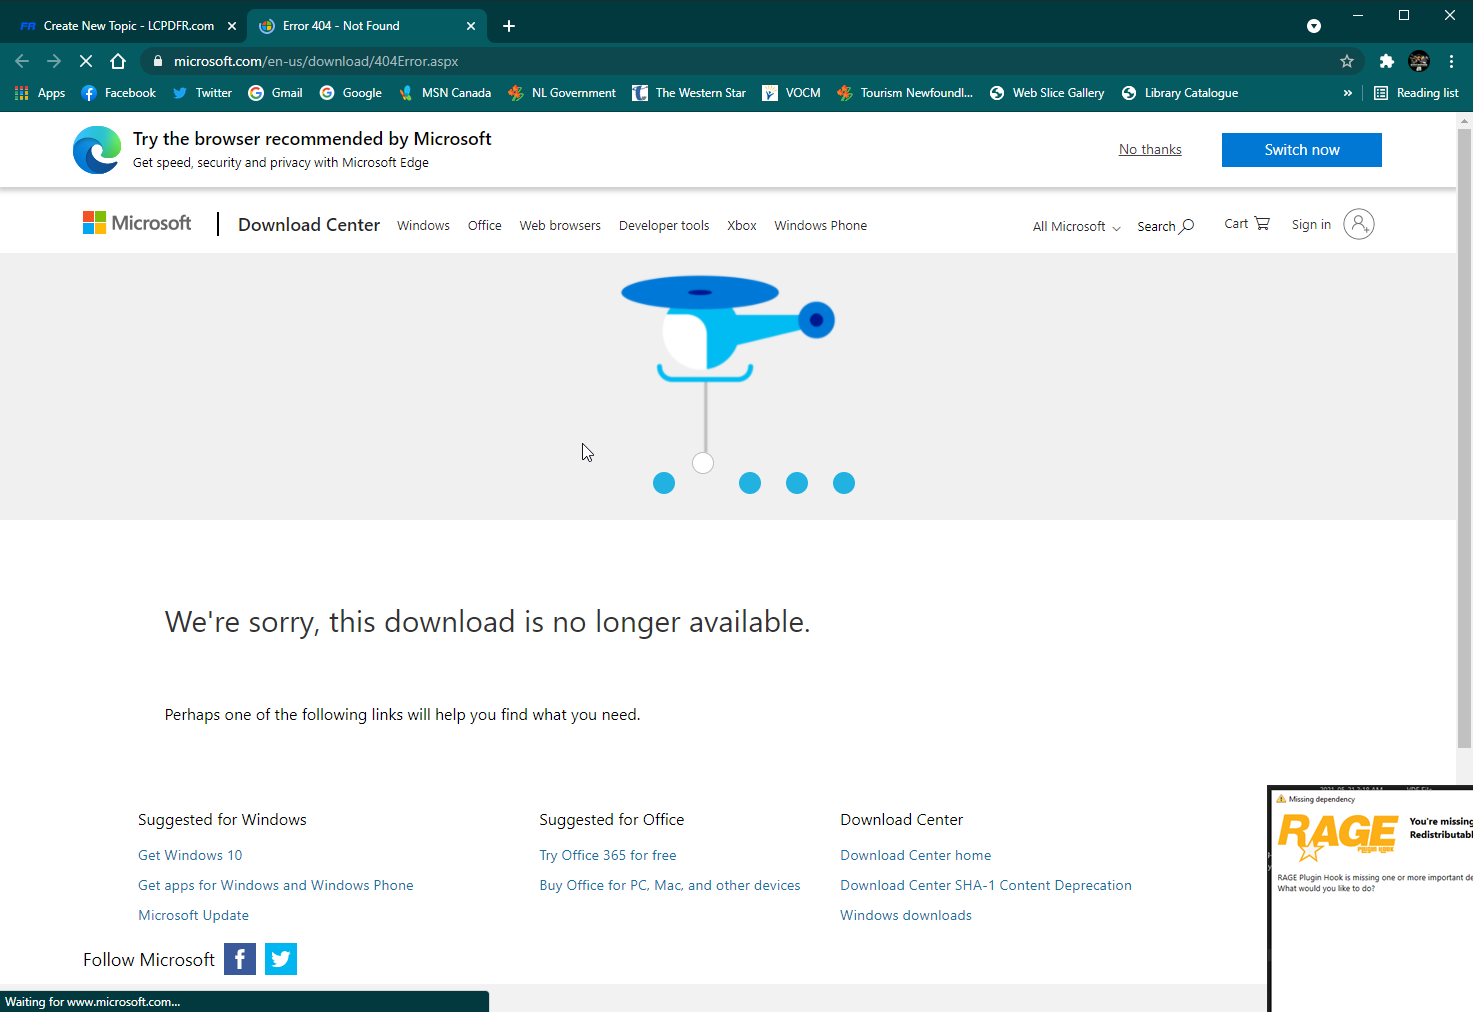
Task: Open the Web browsers menu item
Action: [x=560, y=226]
